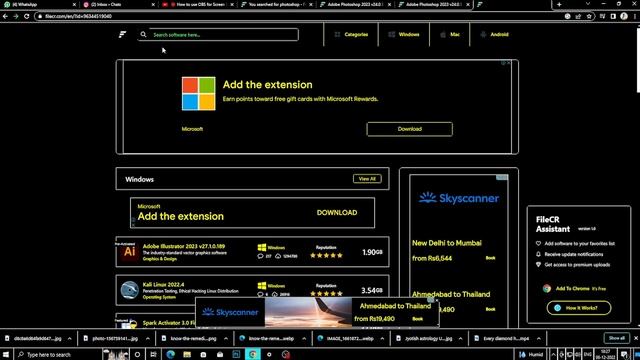Click Book in the bottom Skyscanner banner
Viewport: 640px width, 360px height.
417,319
